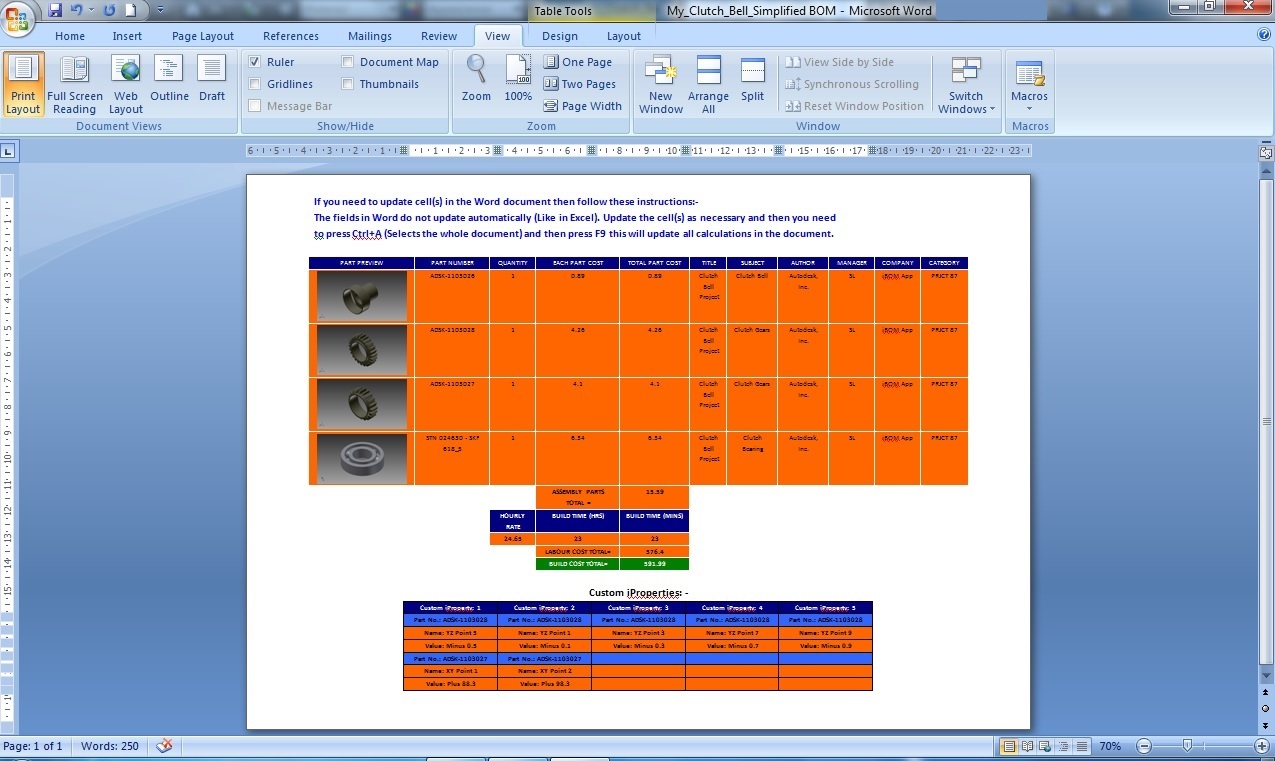Image resolution: width=1275 pixels, height=761 pixels.
Task: Click Zoom In plus button
Action: tap(1261, 746)
